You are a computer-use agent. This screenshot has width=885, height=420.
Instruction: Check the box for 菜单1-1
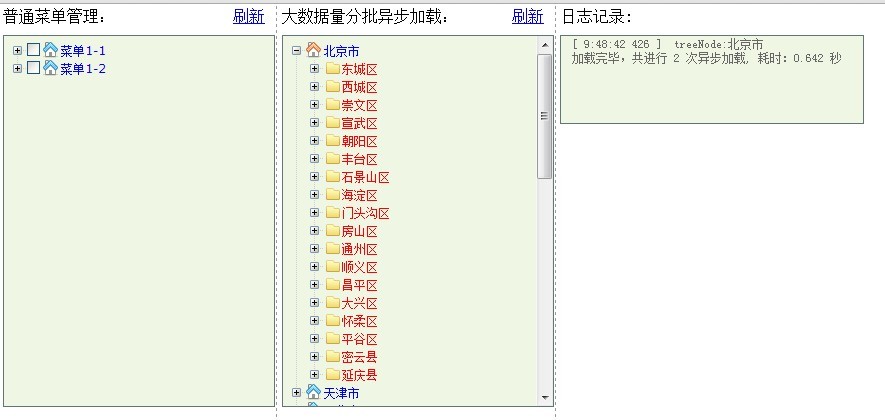pyautogui.click(x=33, y=50)
